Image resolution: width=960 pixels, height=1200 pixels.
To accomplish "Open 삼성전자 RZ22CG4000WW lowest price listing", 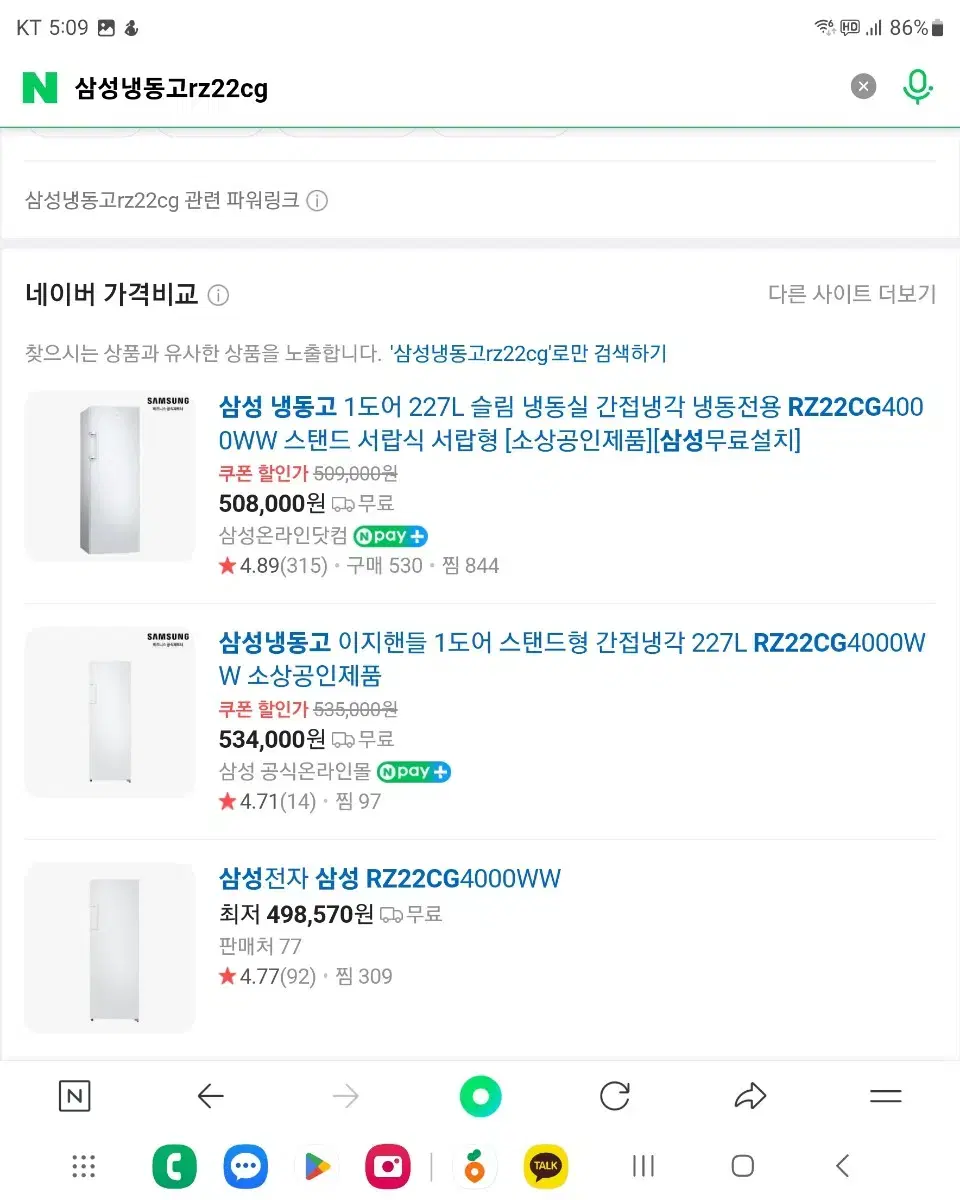I will pyautogui.click(x=390, y=879).
